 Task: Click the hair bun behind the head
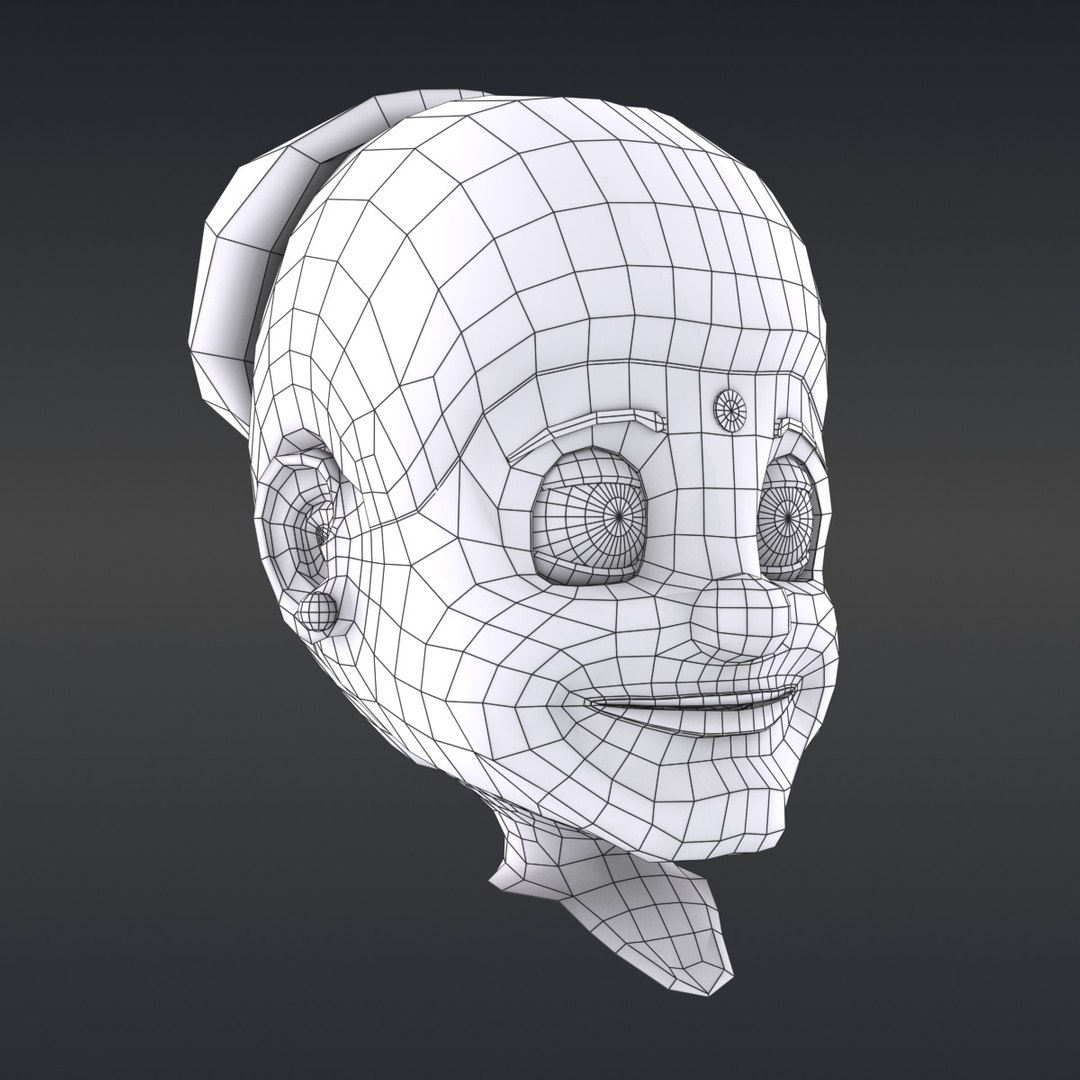tap(289, 255)
